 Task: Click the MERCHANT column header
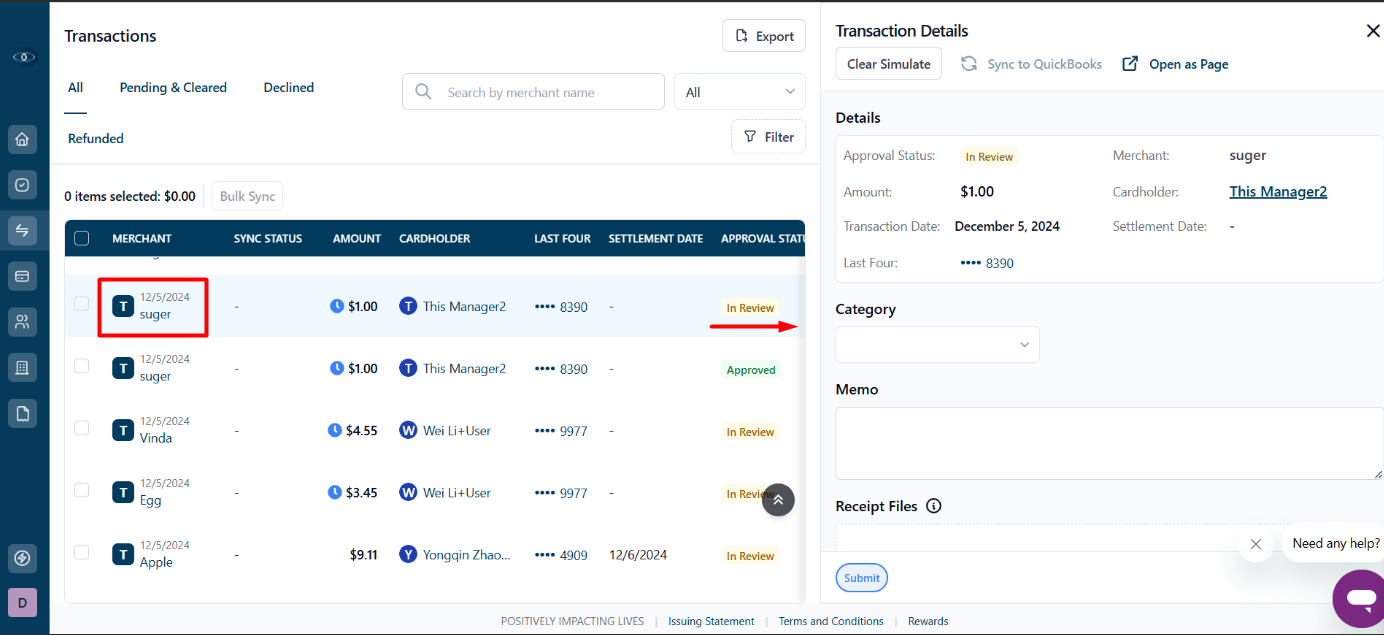(142, 239)
